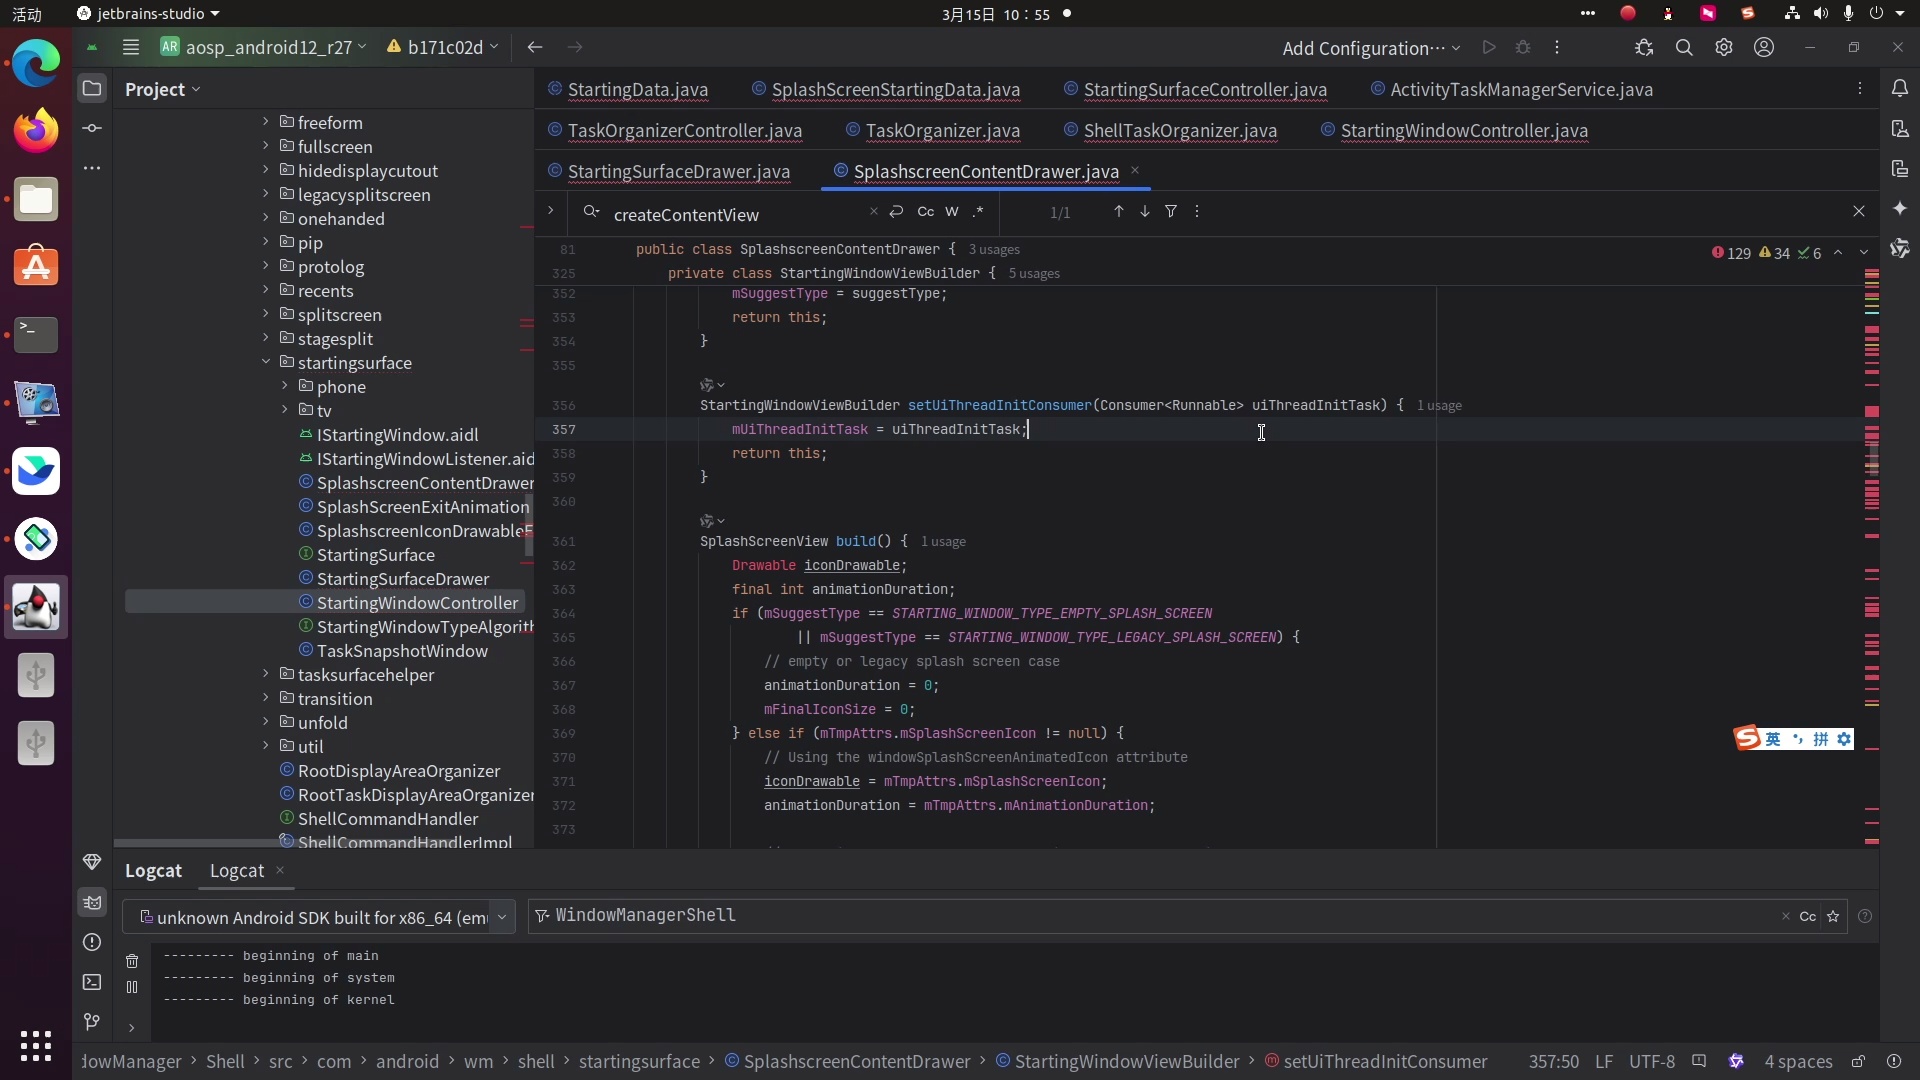Open IDE settings gear icon
This screenshot has width=1920, height=1080.
pyautogui.click(x=1724, y=48)
